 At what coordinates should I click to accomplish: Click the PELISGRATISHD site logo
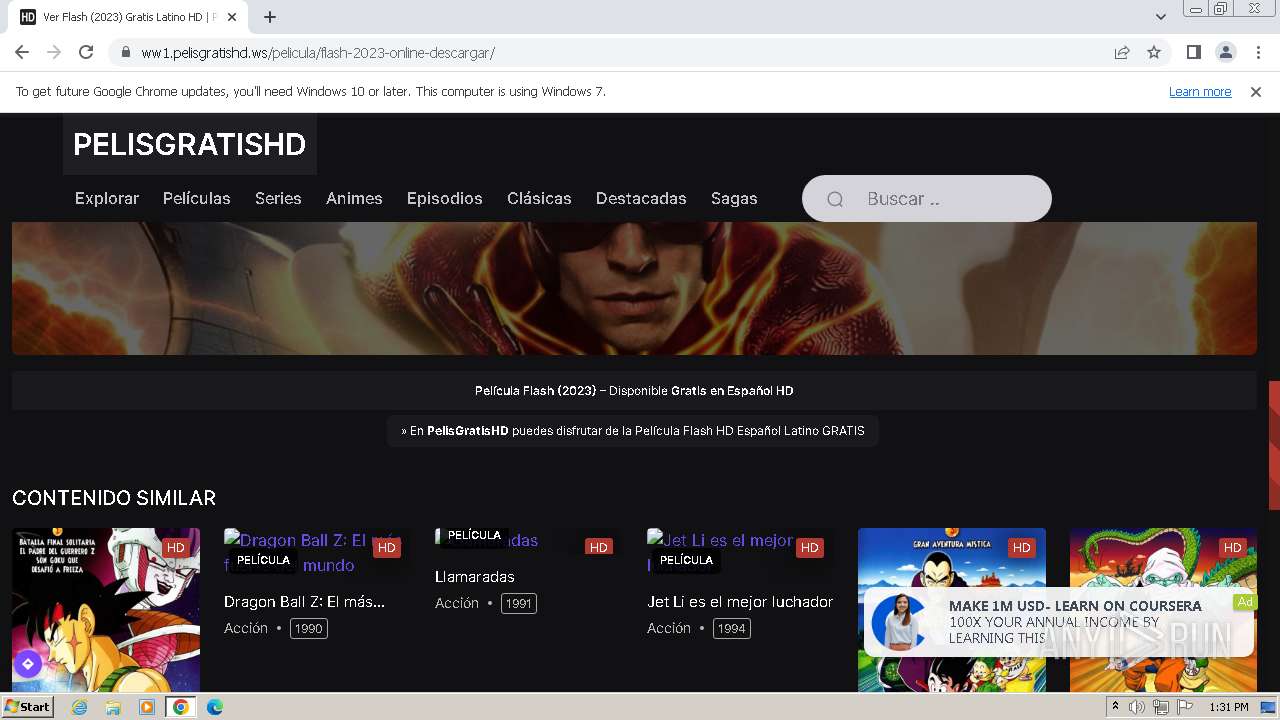[x=189, y=144]
